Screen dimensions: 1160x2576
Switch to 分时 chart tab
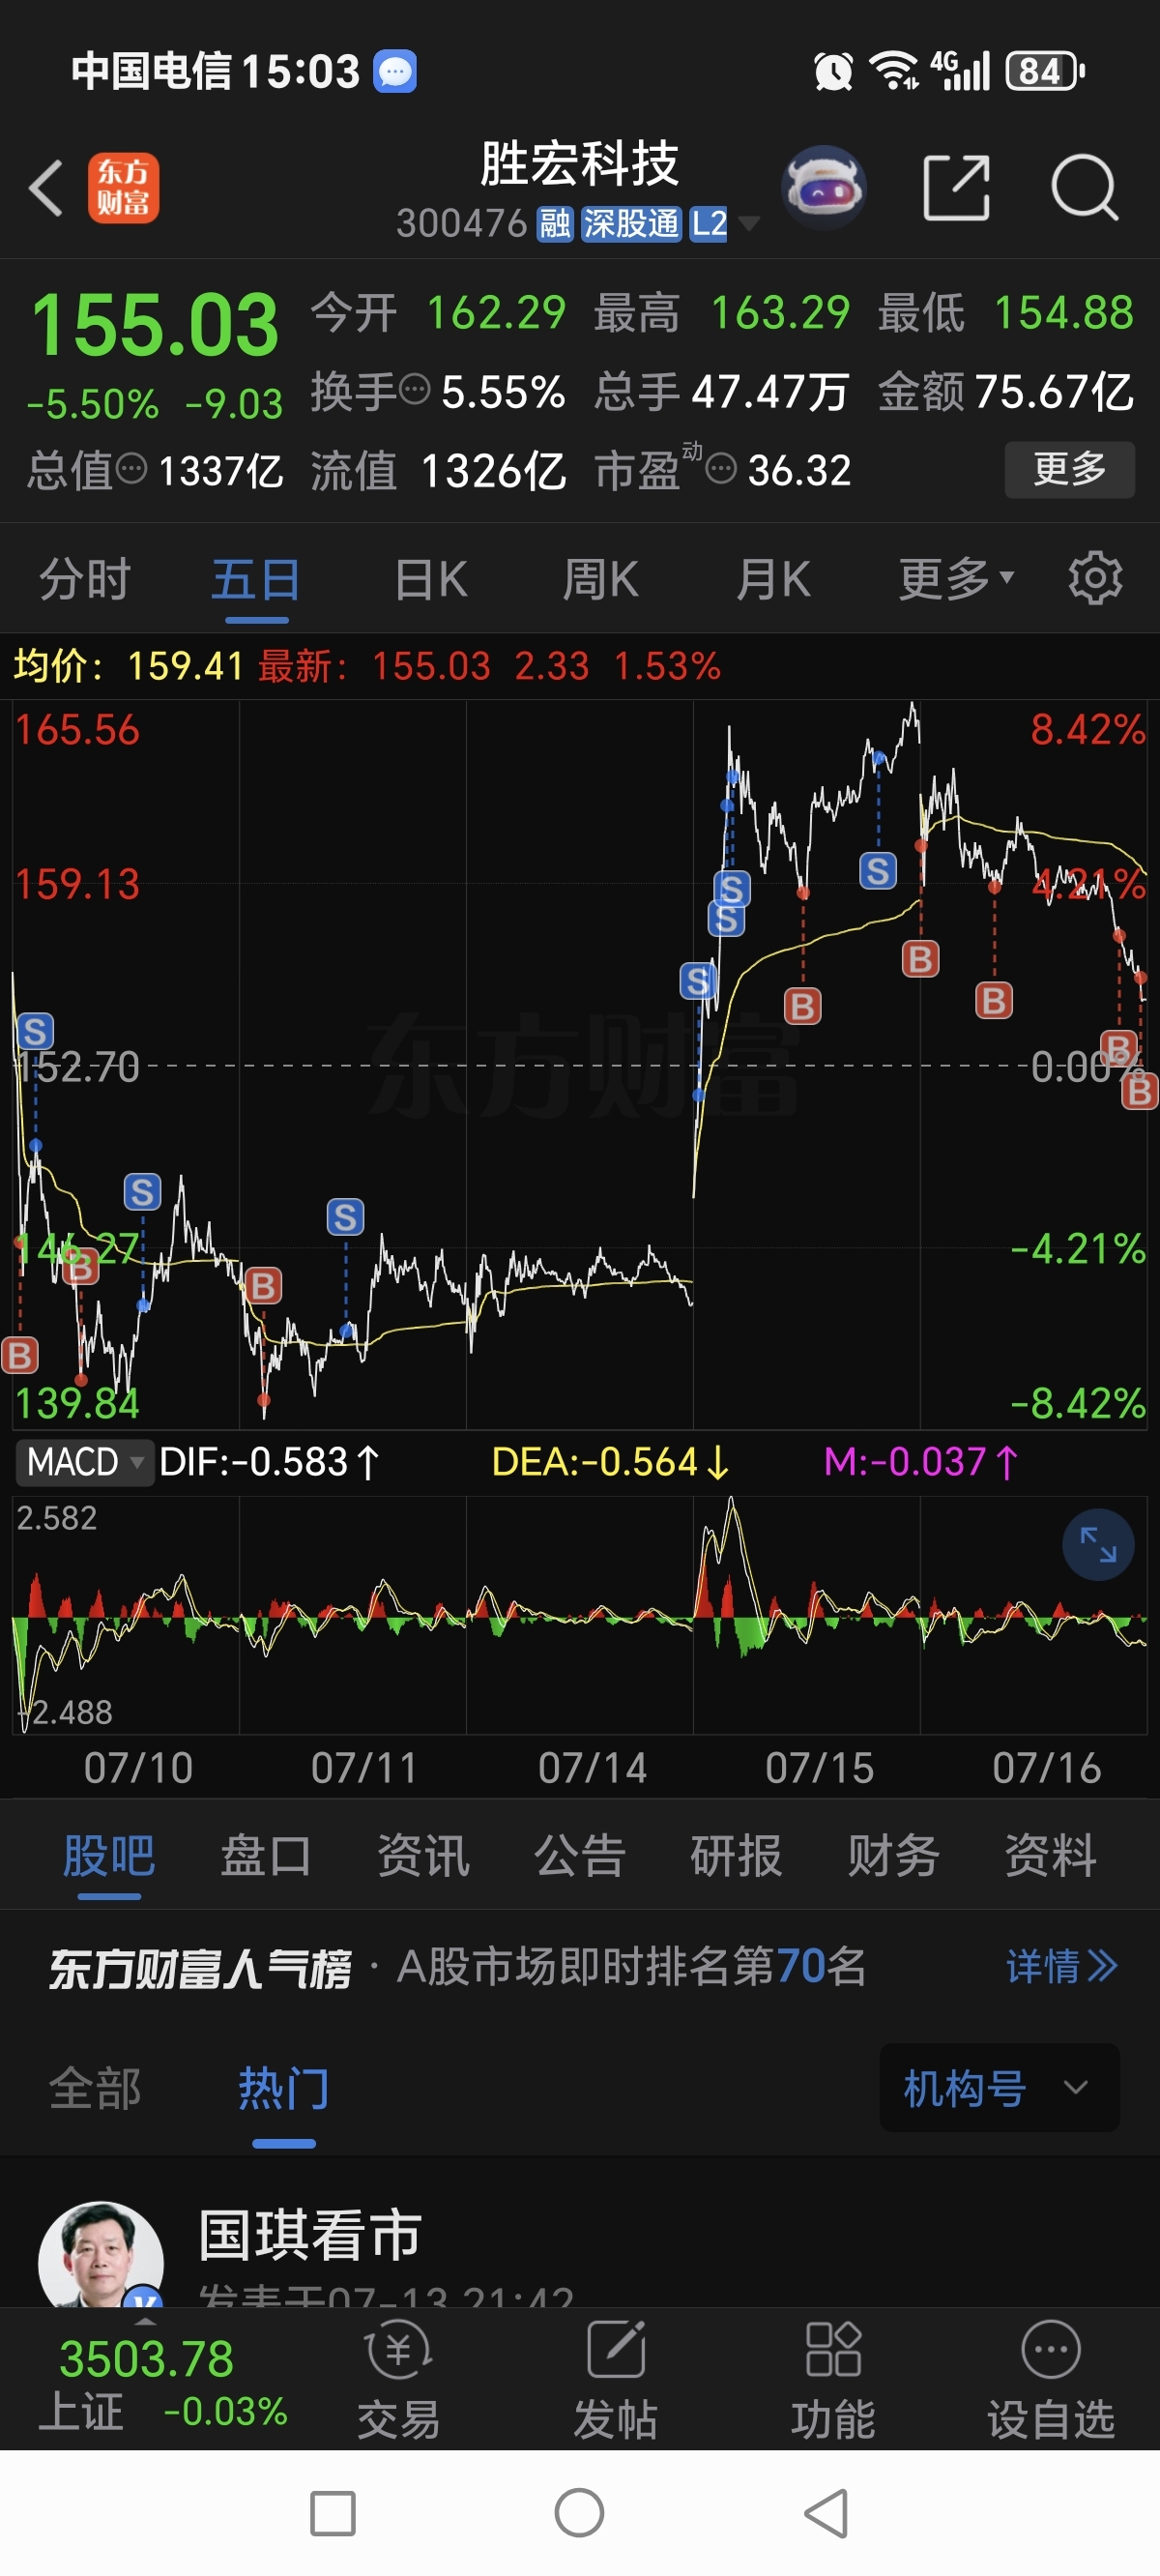pos(84,579)
